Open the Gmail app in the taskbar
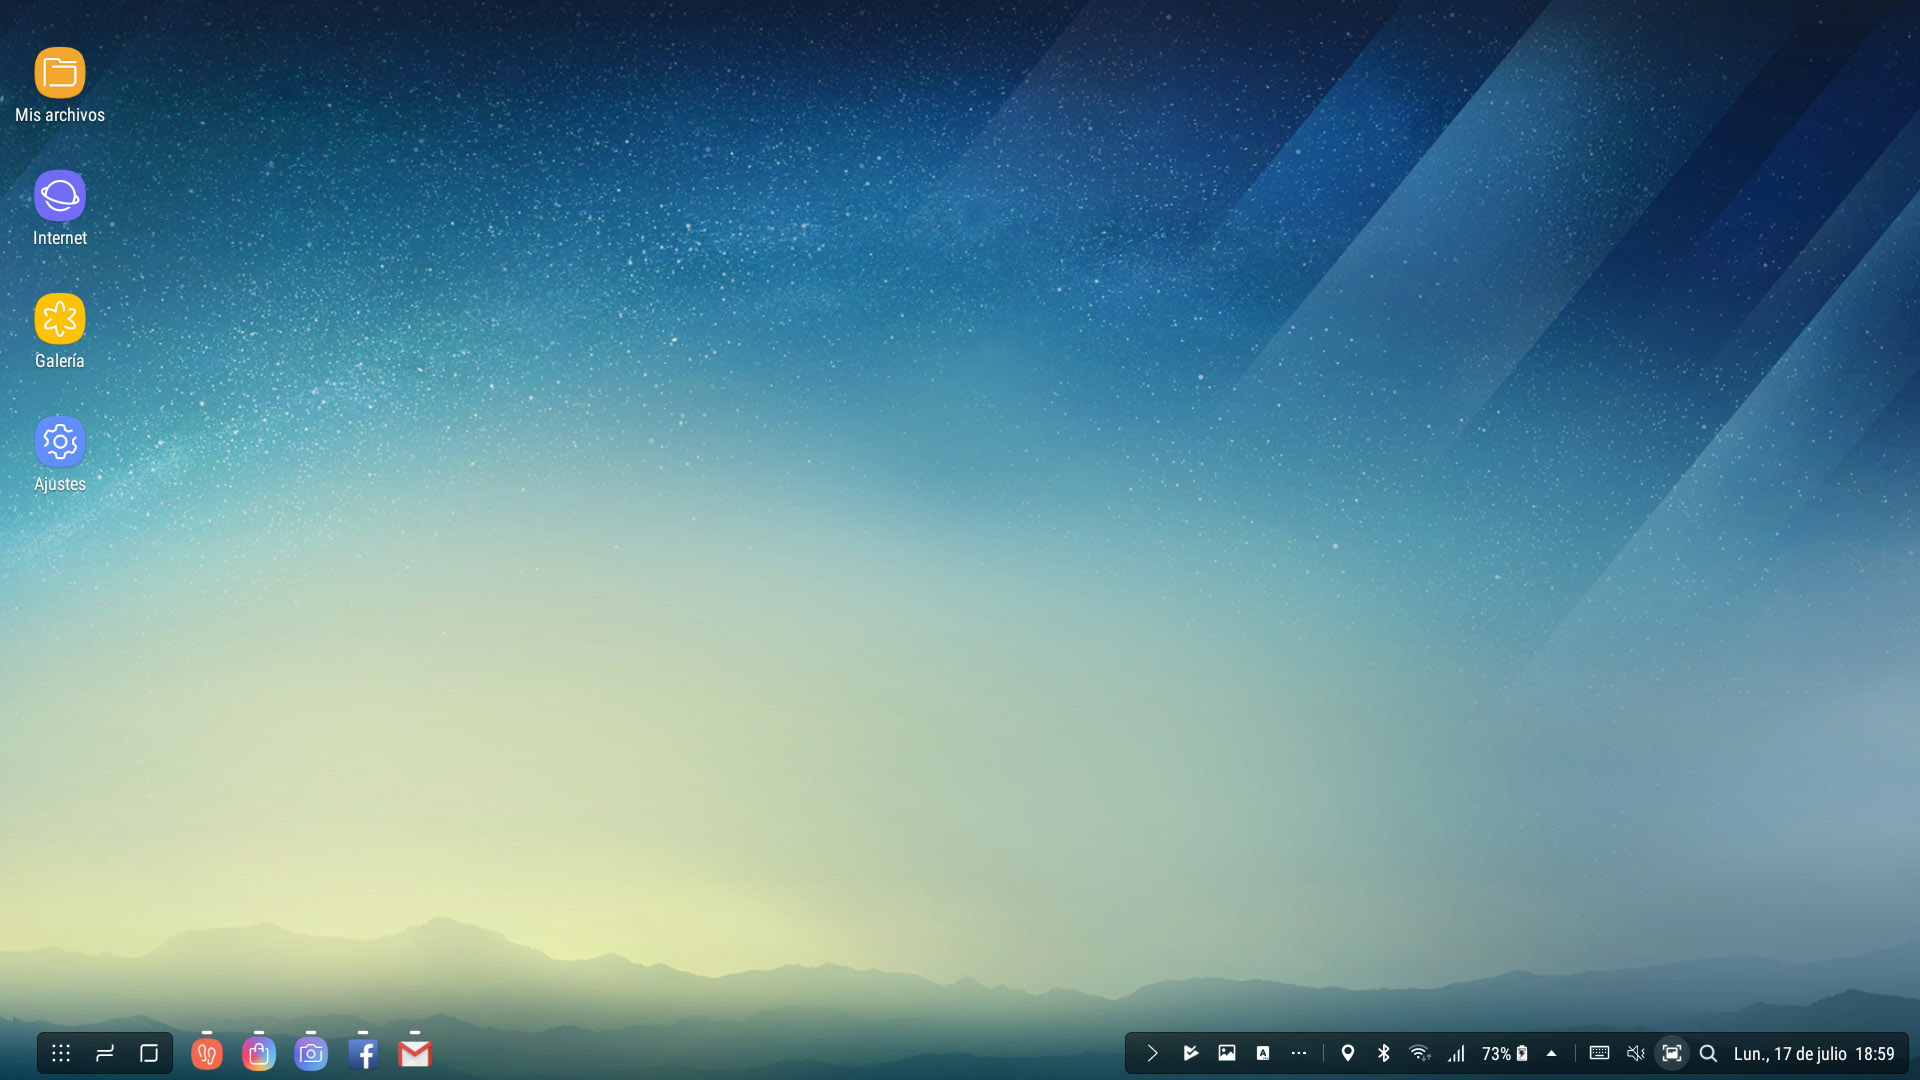 pyautogui.click(x=415, y=1054)
